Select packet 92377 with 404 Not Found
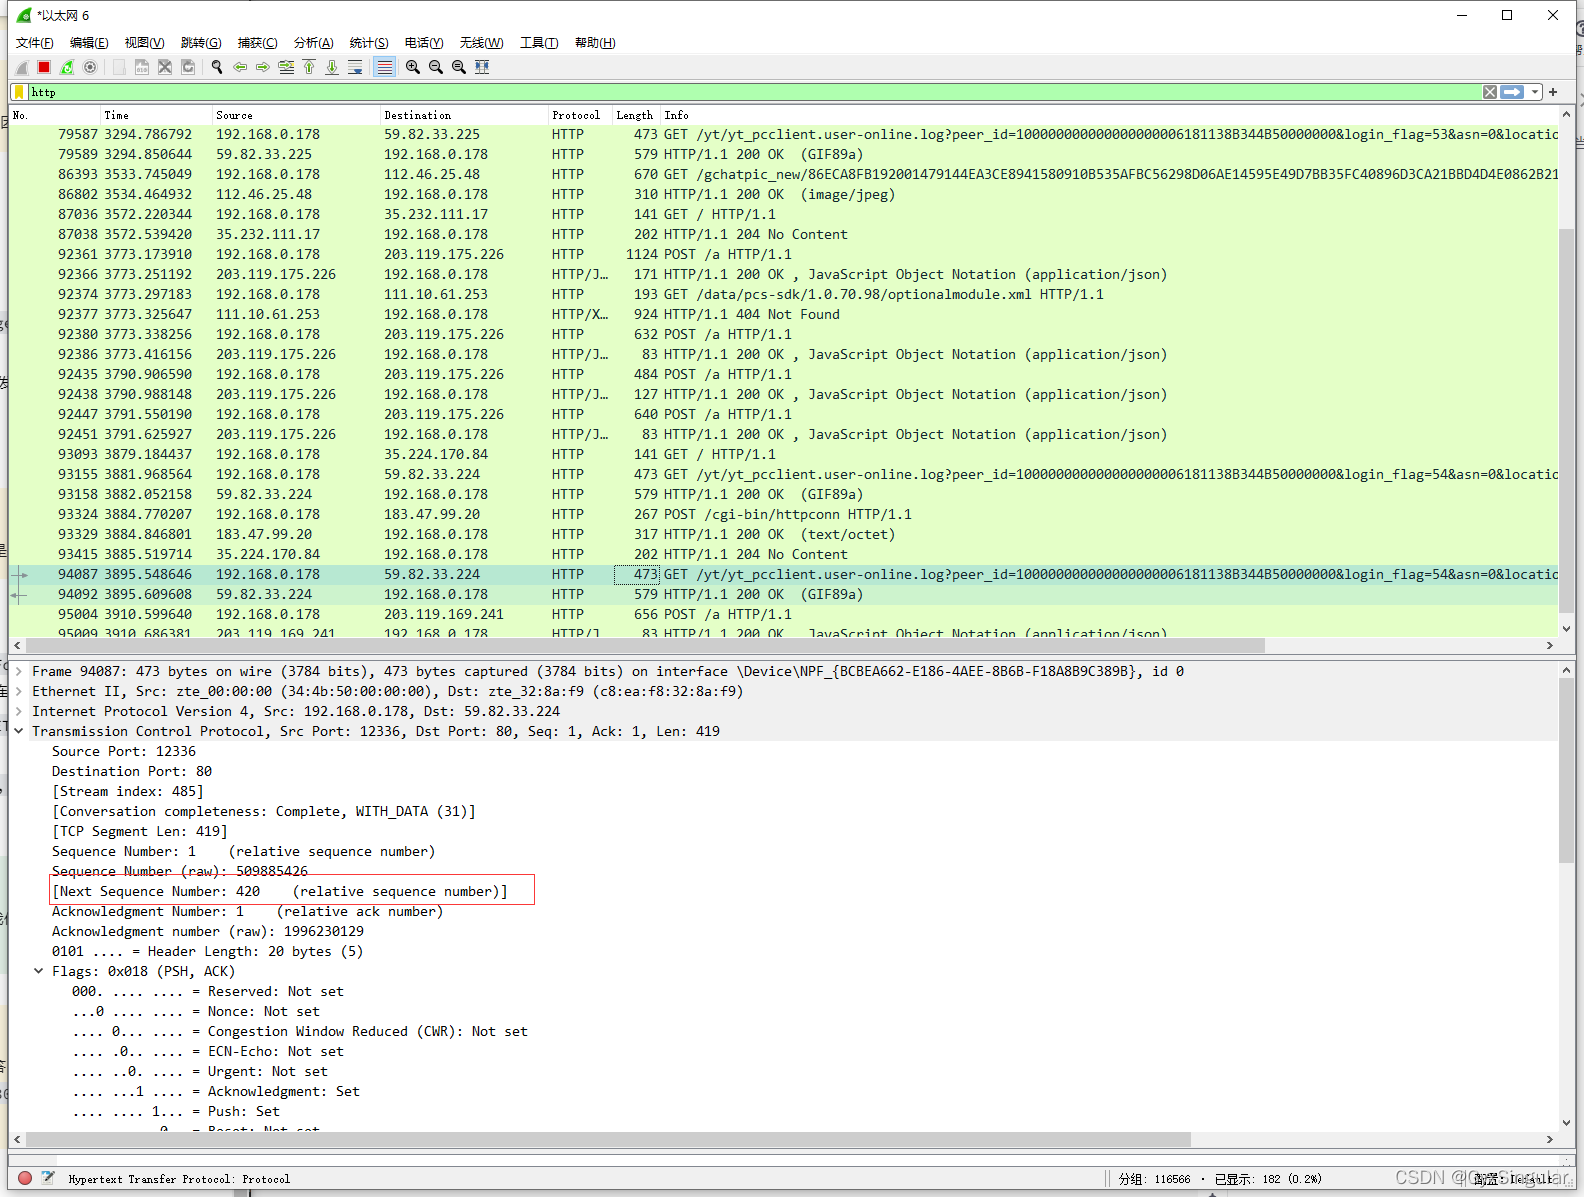1584x1197 pixels. [x=784, y=314]
